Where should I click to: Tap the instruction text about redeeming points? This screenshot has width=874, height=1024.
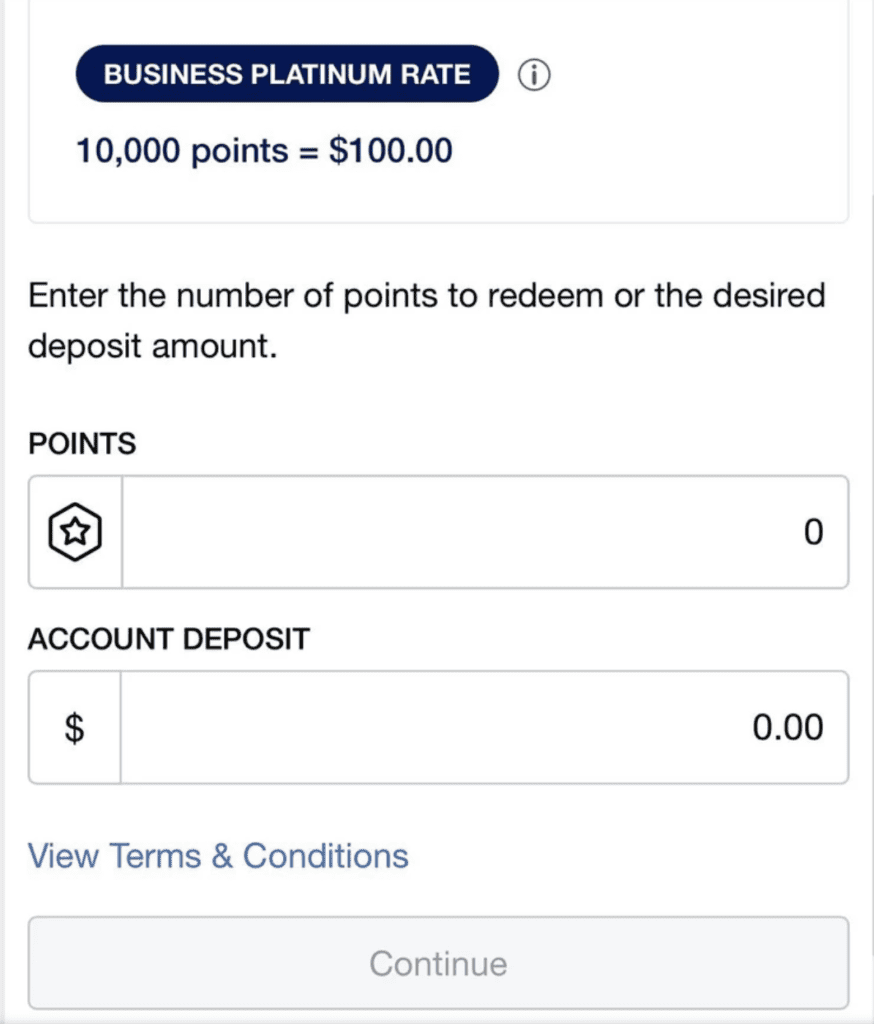coord(427,320)
